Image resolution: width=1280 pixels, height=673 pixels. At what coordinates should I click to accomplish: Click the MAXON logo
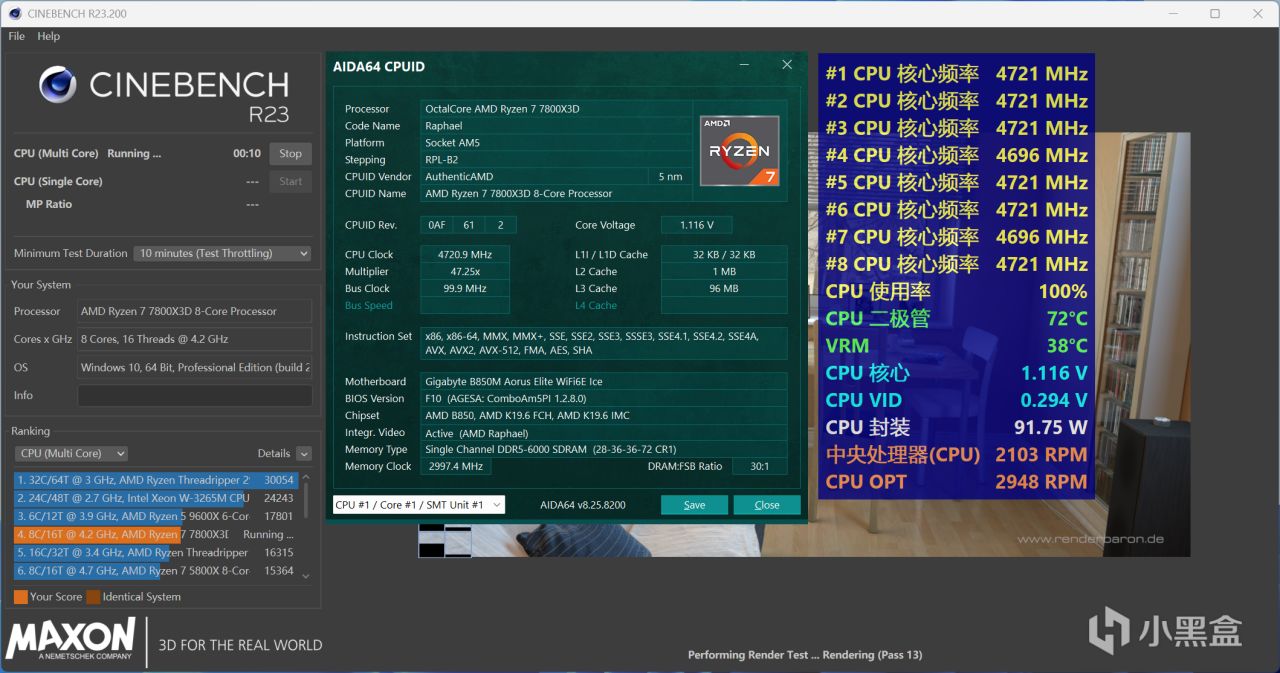[x=71, y=641]
